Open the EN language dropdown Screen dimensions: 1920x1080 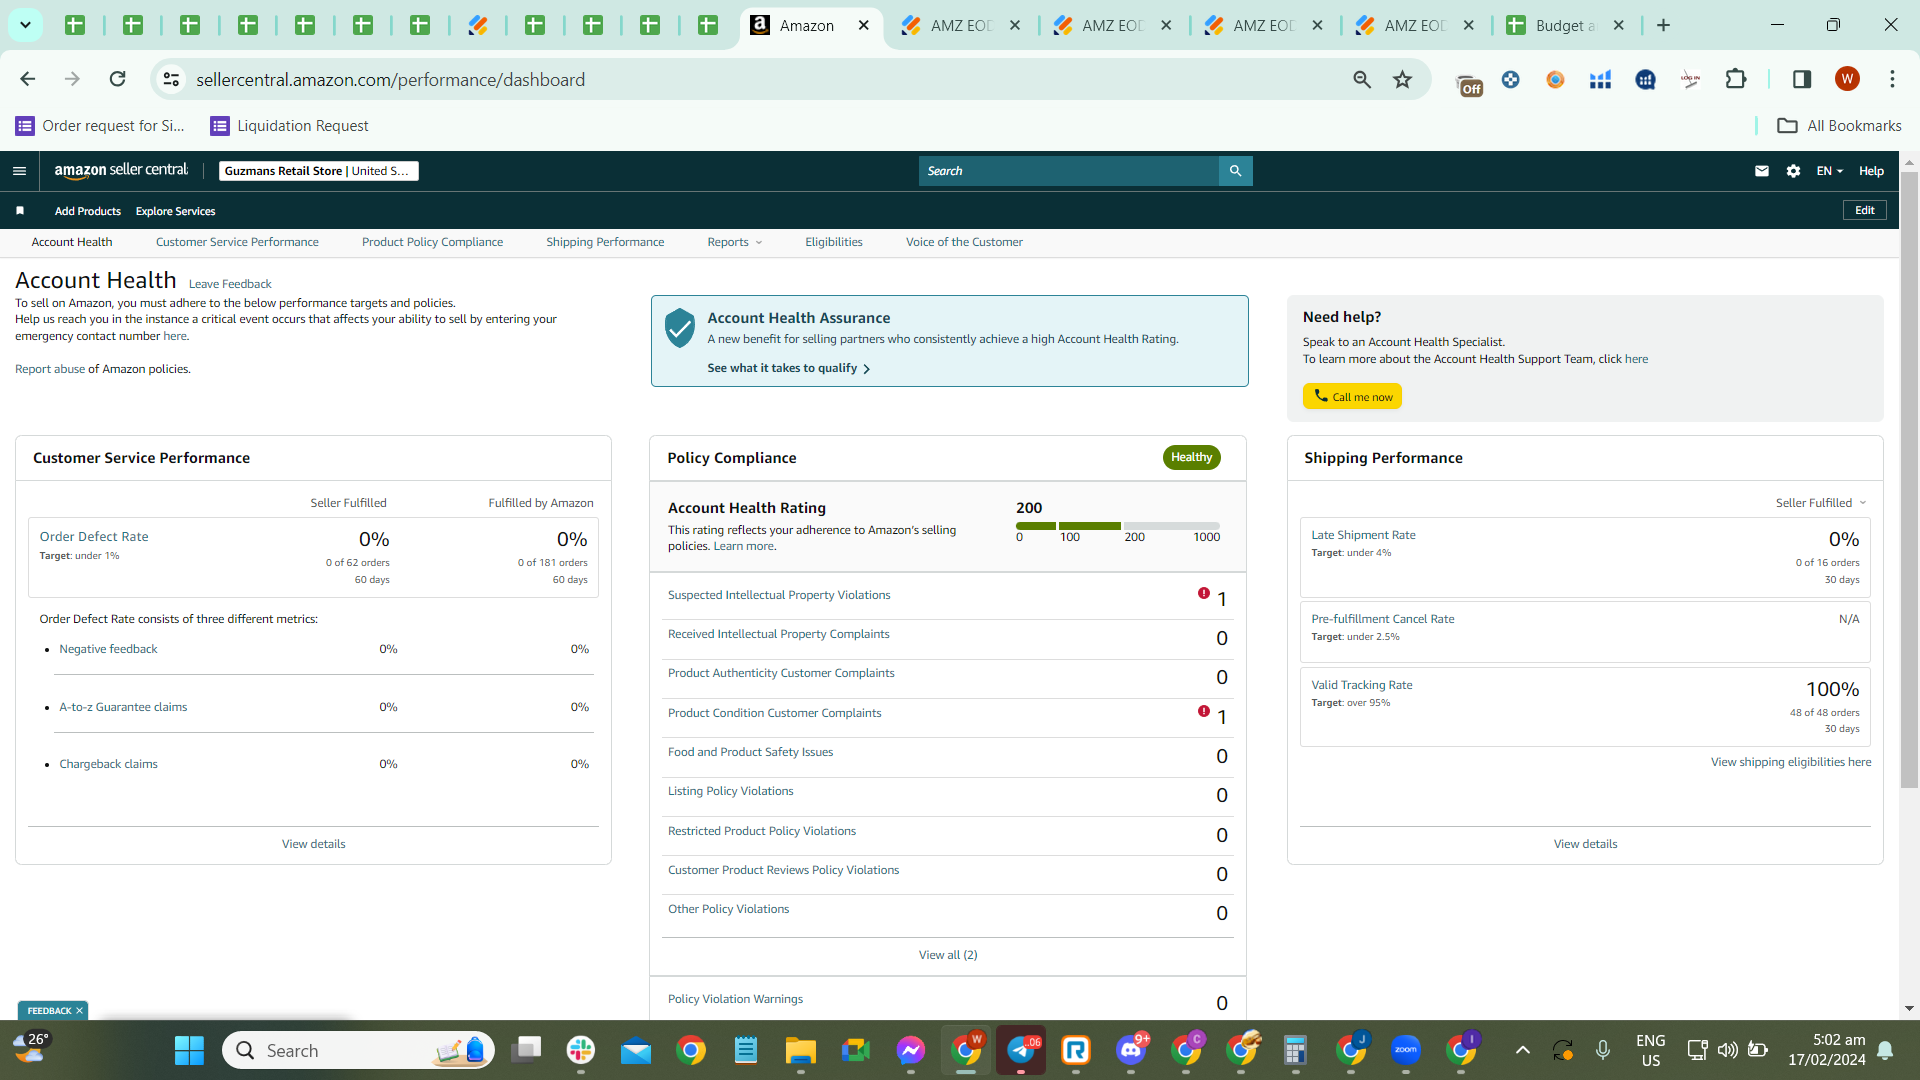[1829, 171]
